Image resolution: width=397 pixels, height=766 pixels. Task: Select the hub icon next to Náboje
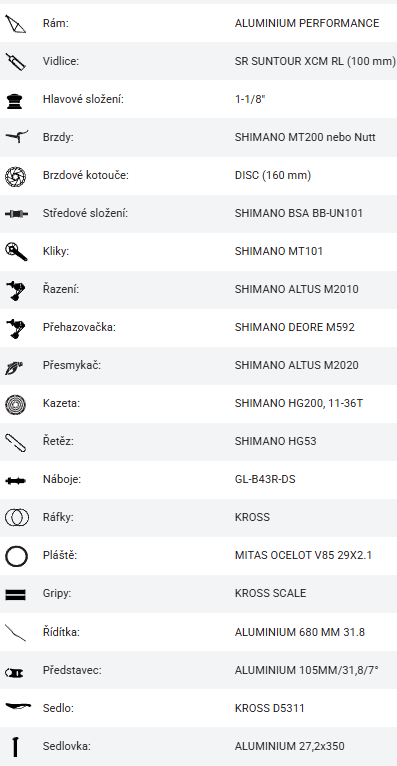(15, 481)
